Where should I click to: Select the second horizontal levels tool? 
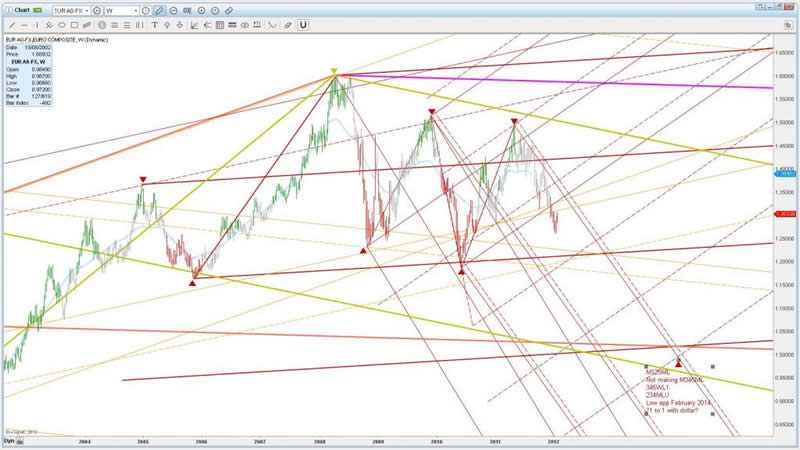click(127, 25)
